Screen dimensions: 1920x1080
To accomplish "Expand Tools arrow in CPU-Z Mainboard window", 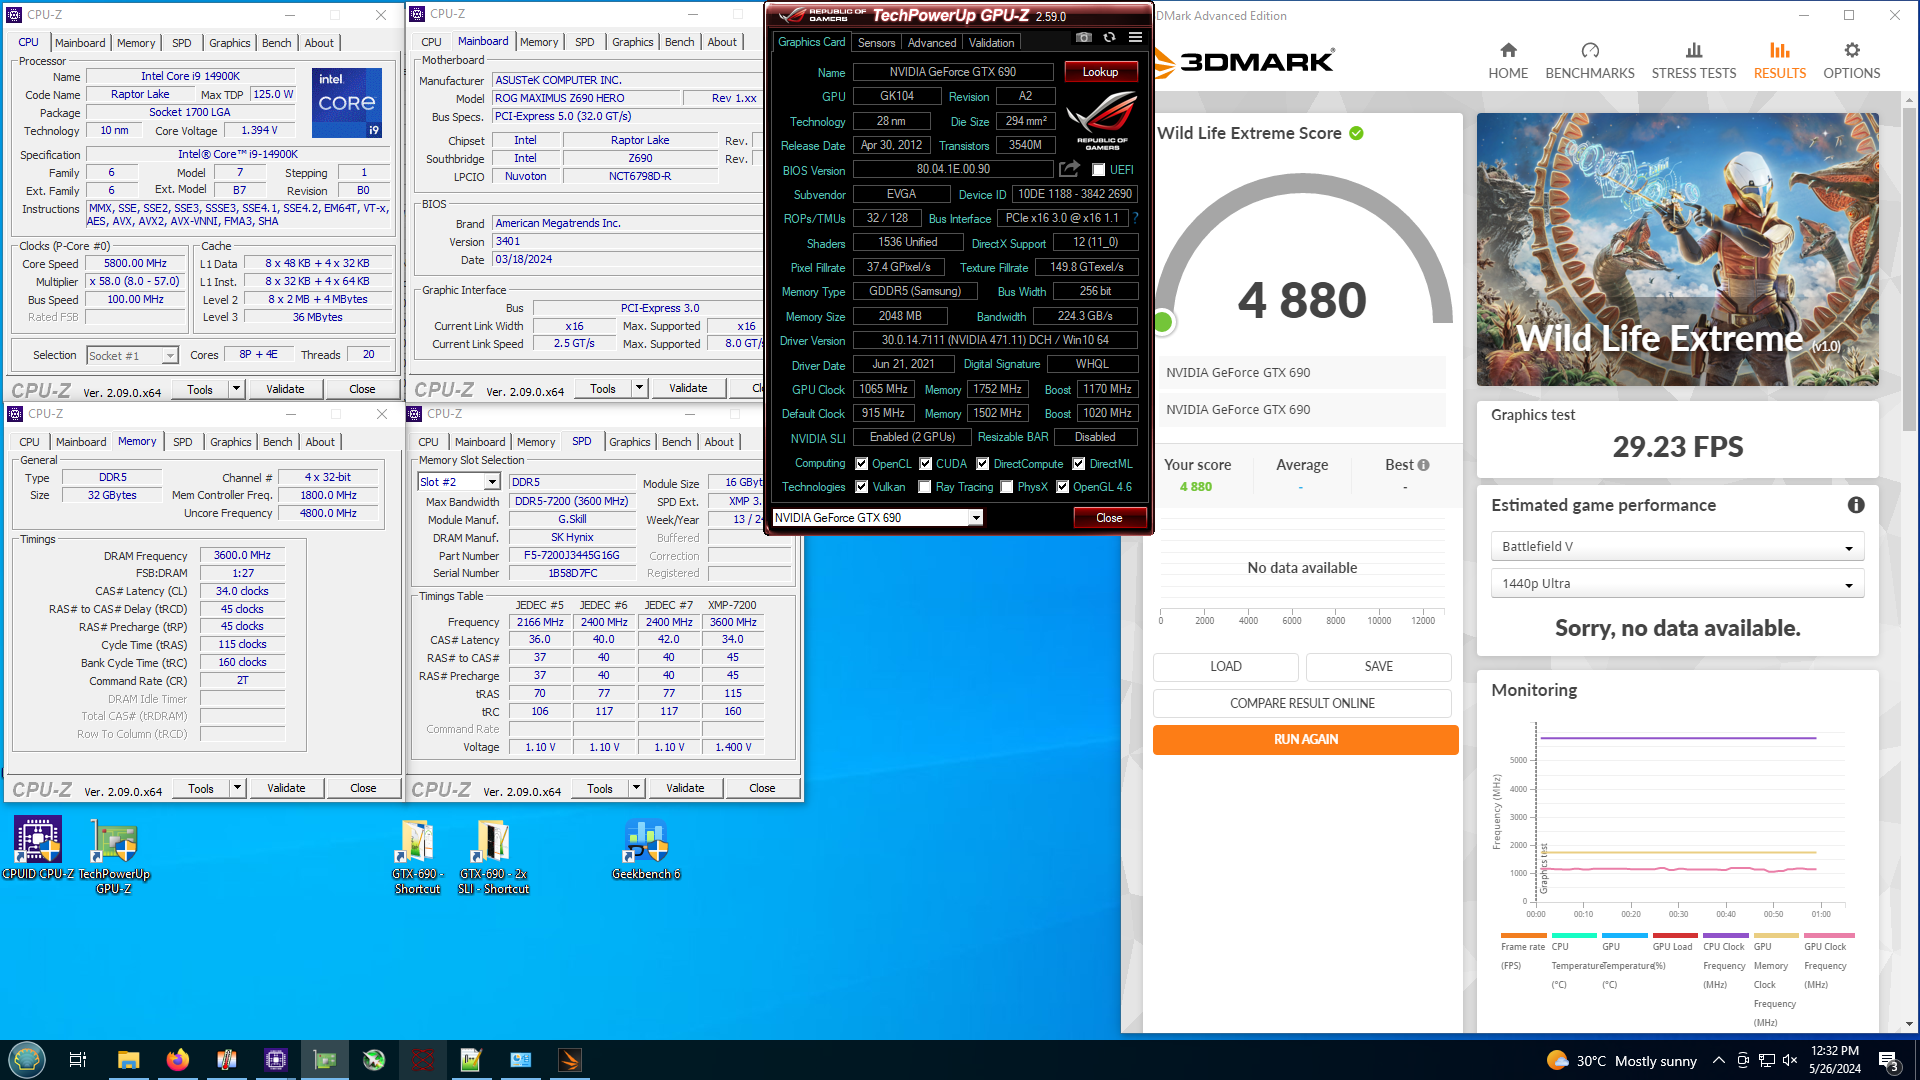I will [640, 388].
